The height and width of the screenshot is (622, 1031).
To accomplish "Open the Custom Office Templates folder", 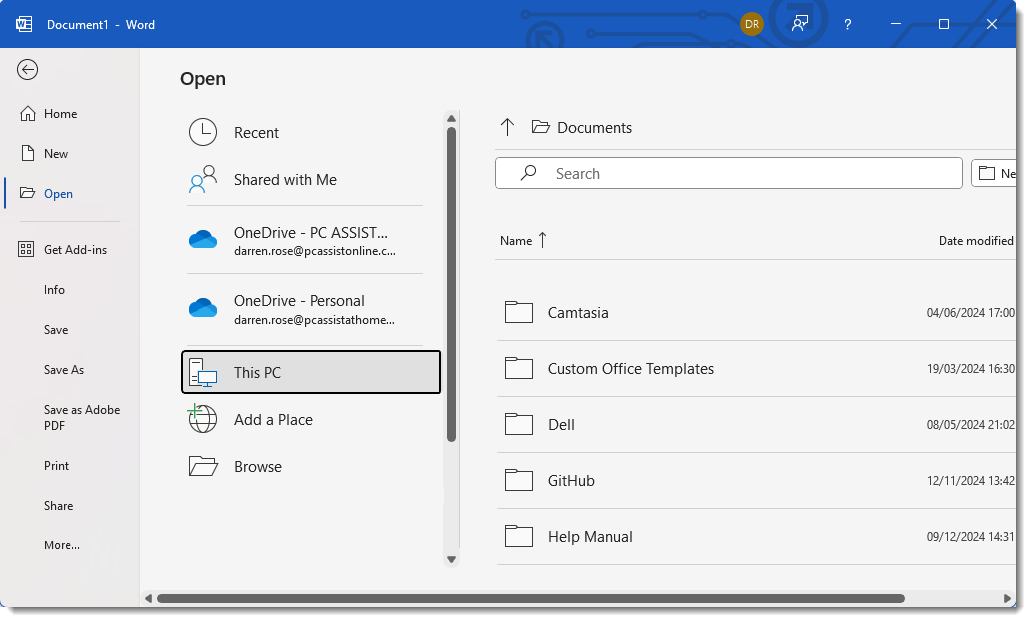I will point(756,369).
